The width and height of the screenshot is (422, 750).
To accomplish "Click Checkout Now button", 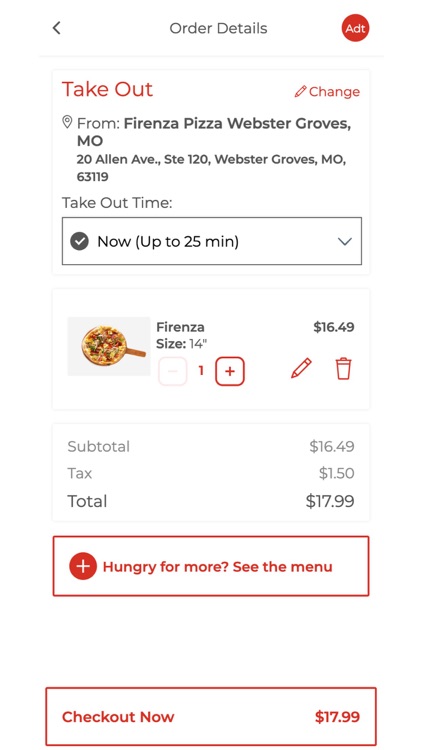I will click(211, 717).
